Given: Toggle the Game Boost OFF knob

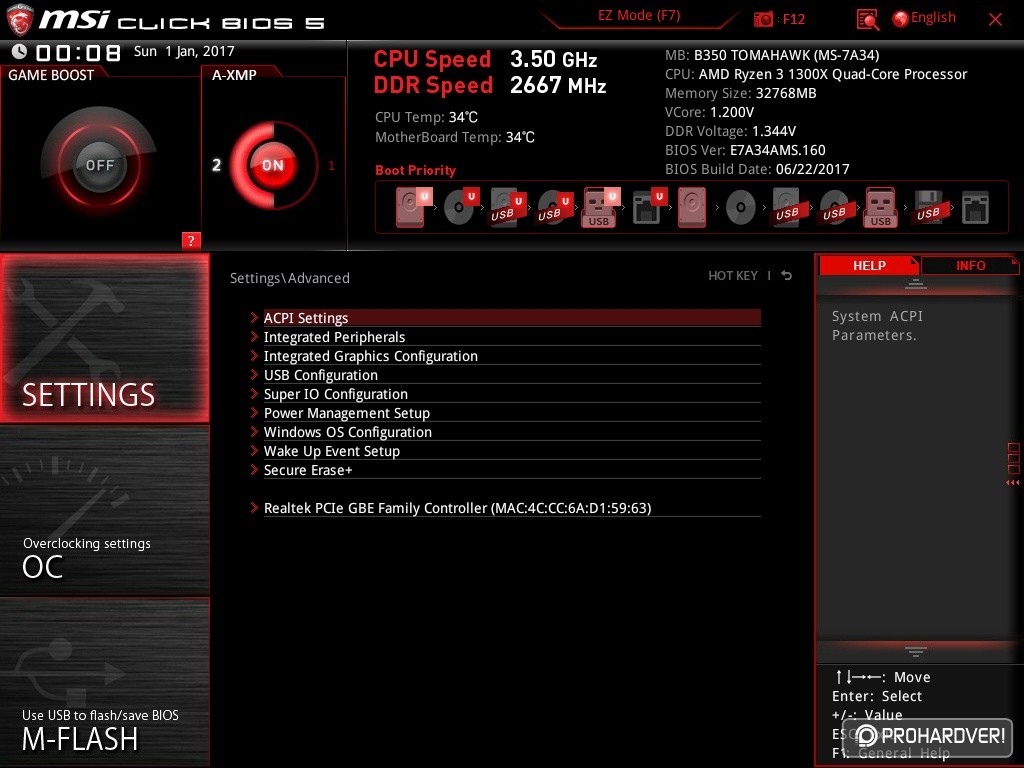Looking at the screenshot, I should click(x=99, y=165).
